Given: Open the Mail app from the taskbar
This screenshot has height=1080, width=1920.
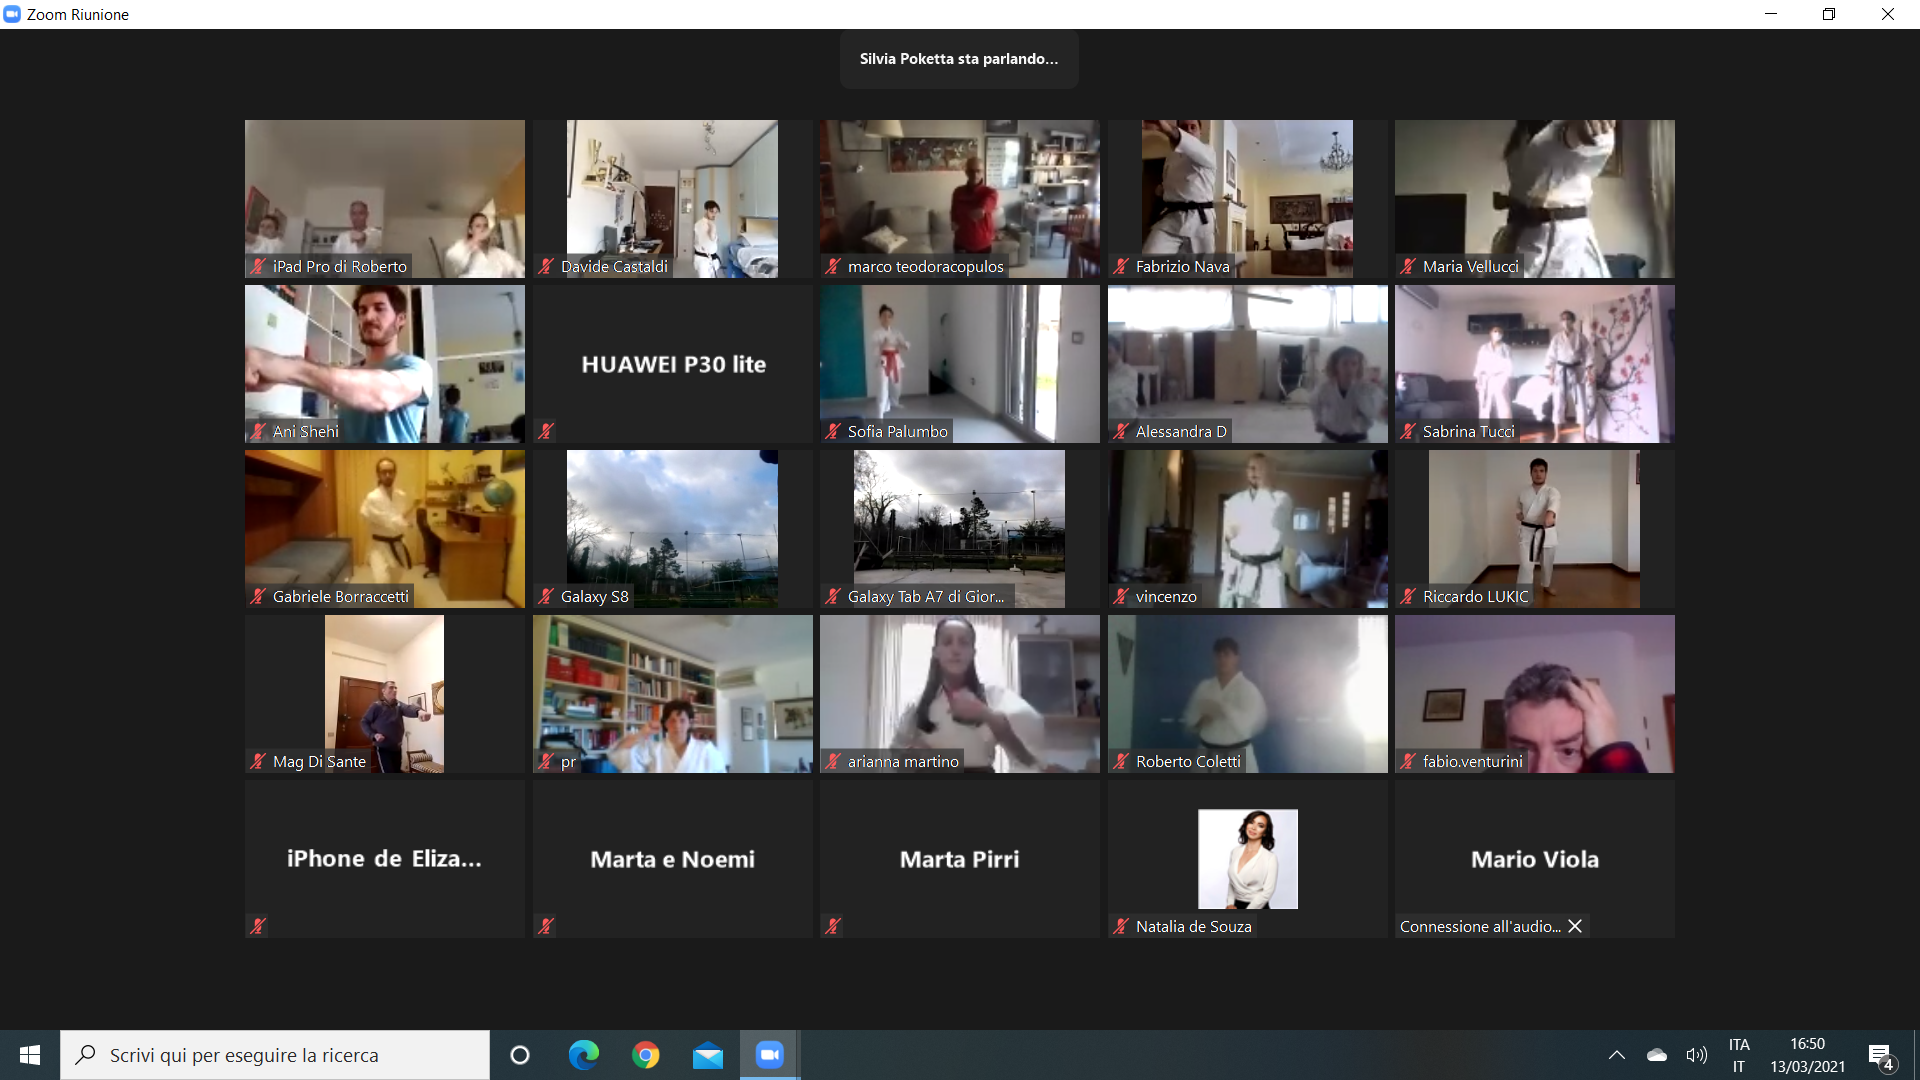Looking at the screenshot, I should (x=708, y=1055).
